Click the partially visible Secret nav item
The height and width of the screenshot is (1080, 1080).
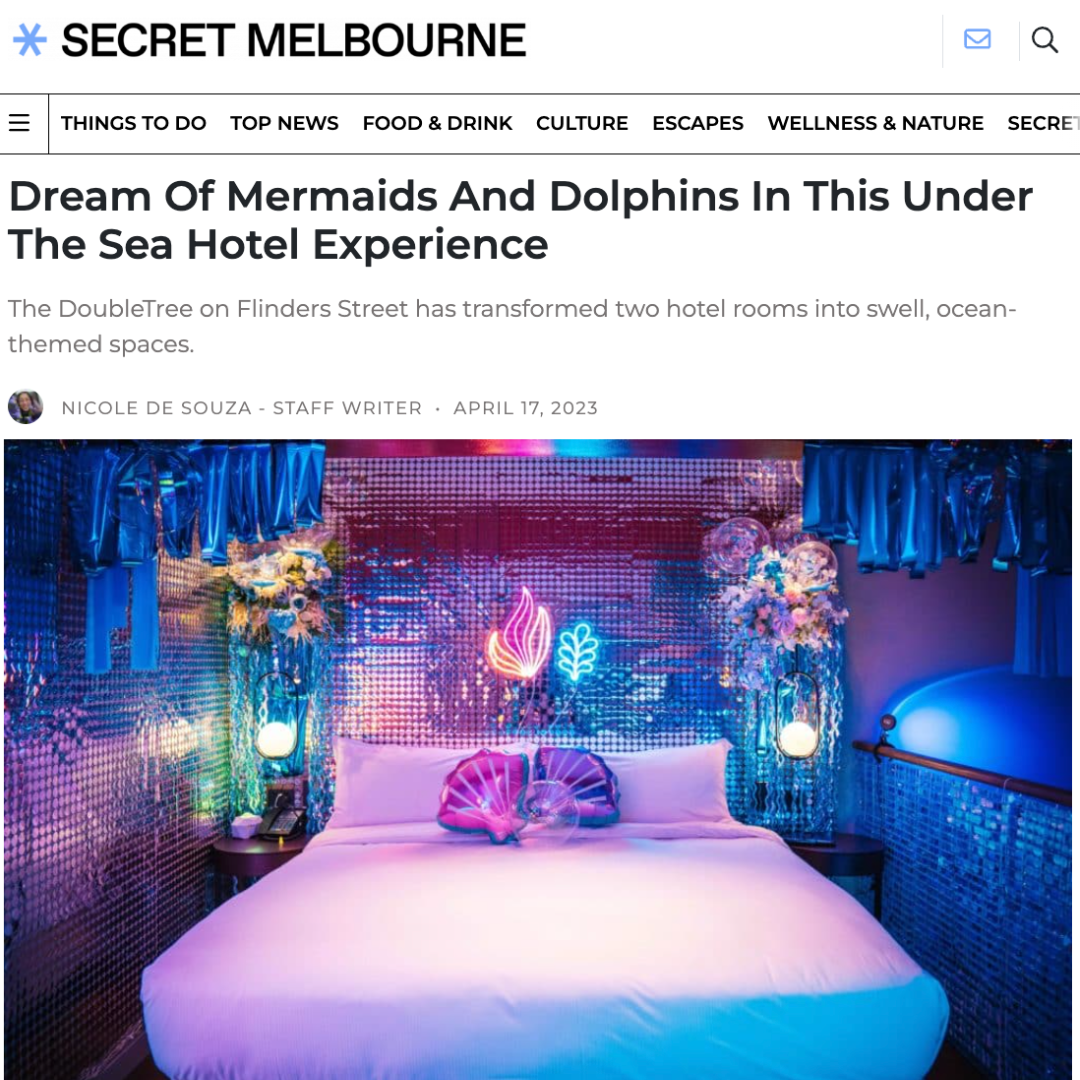point(1043,123)
